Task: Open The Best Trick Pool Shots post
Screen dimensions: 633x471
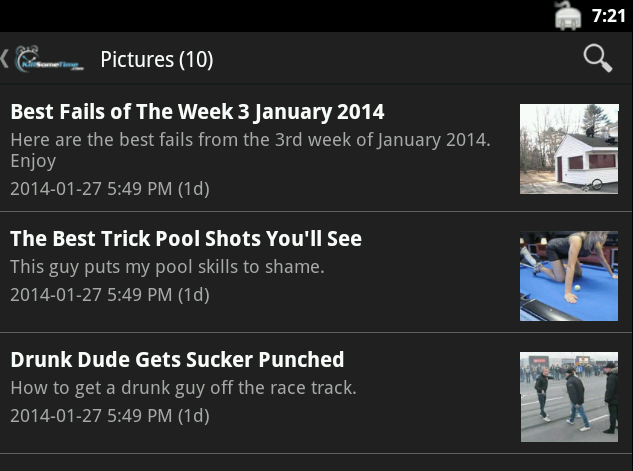Action: (x=186, y=239)
